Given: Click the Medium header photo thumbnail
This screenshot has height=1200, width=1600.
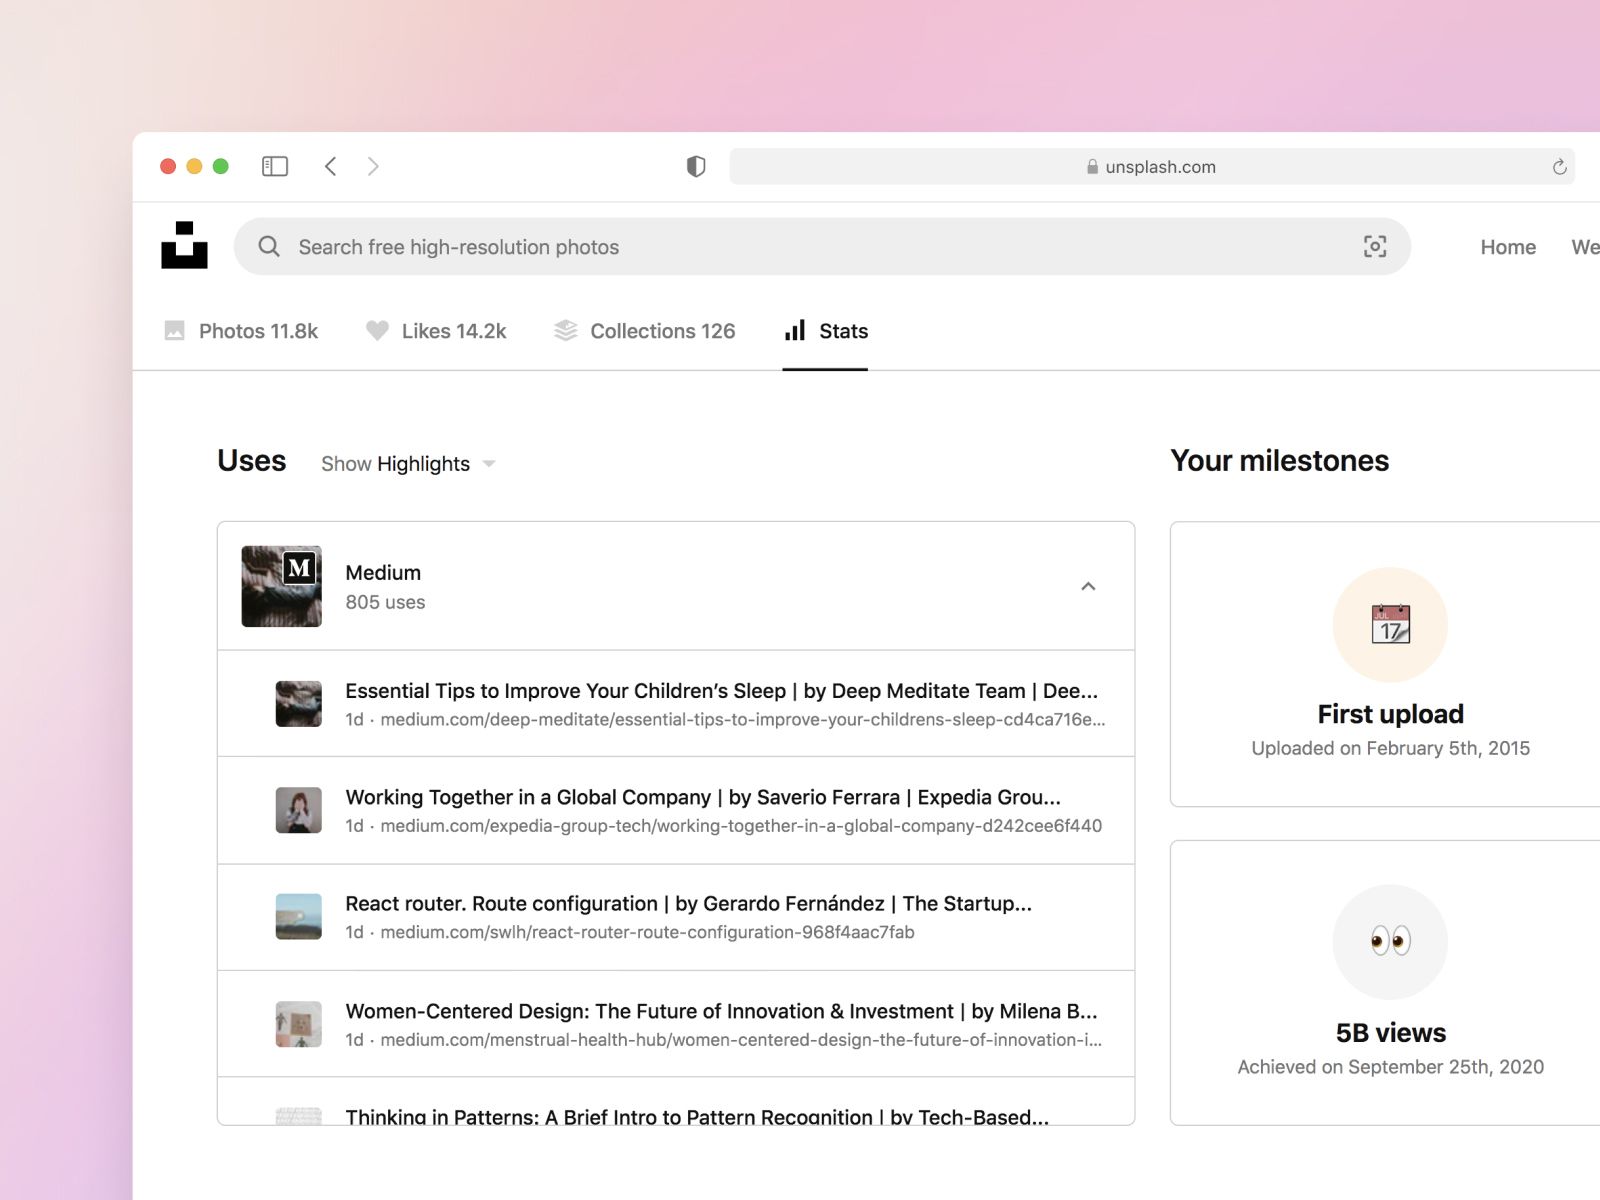Looking at the screenshot, I should [x=281, y=586].
